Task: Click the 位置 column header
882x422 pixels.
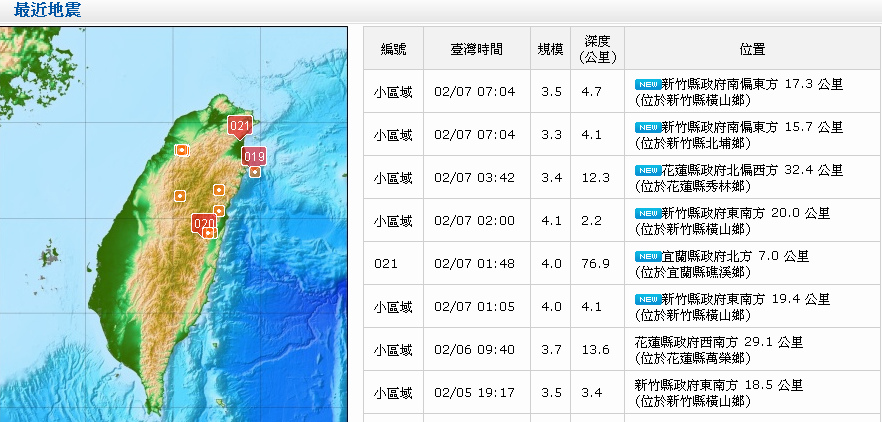Action: (x=753, y=49)
